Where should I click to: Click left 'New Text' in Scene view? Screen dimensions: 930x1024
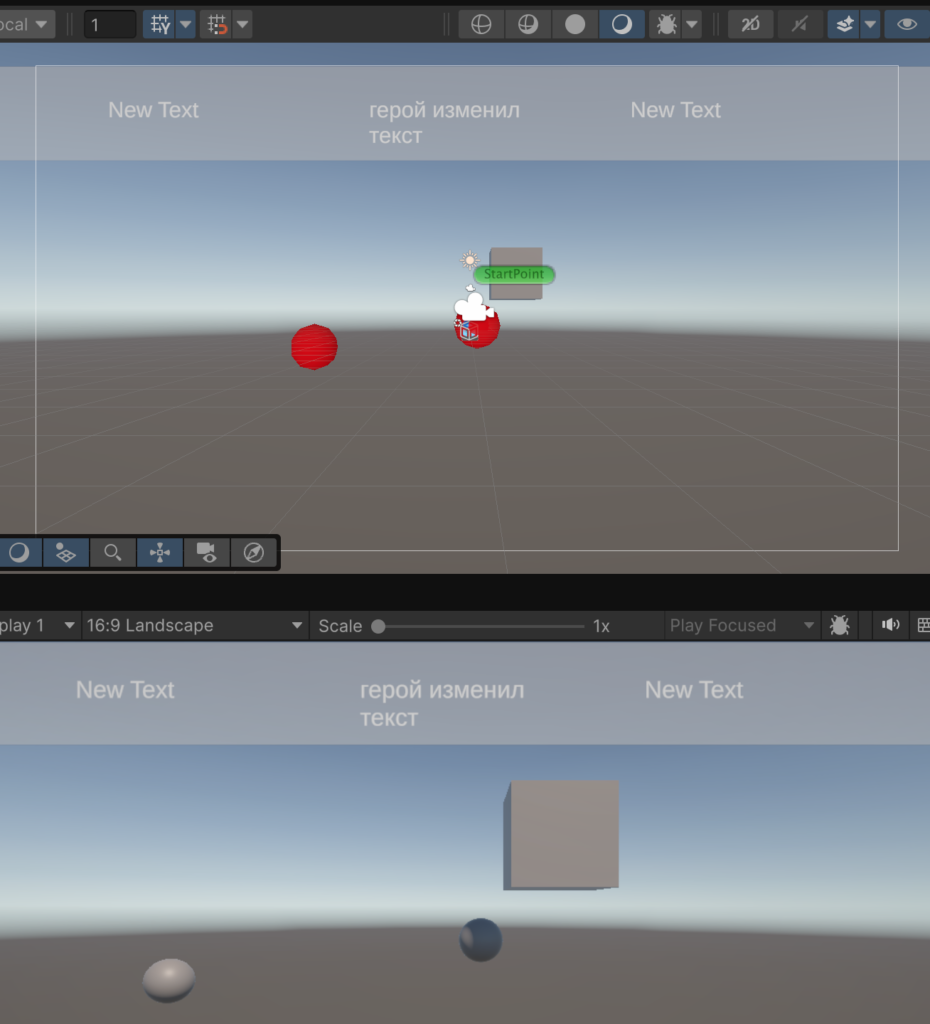(x=153, y=110)
